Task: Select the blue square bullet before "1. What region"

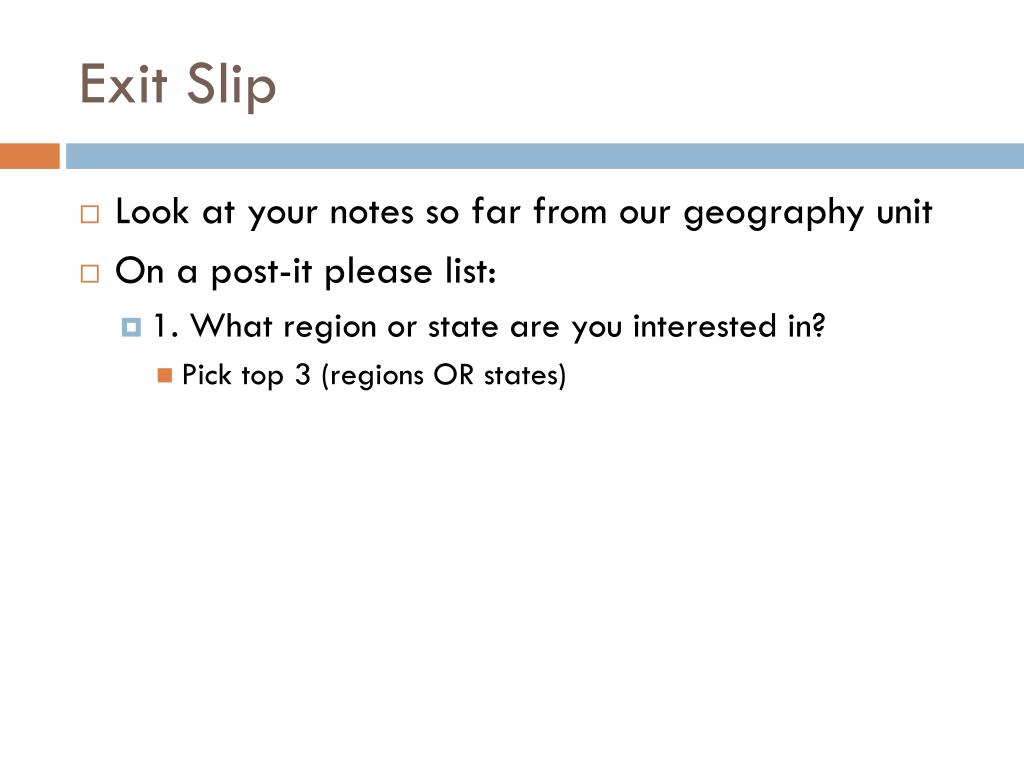Action: coord(130,327)
